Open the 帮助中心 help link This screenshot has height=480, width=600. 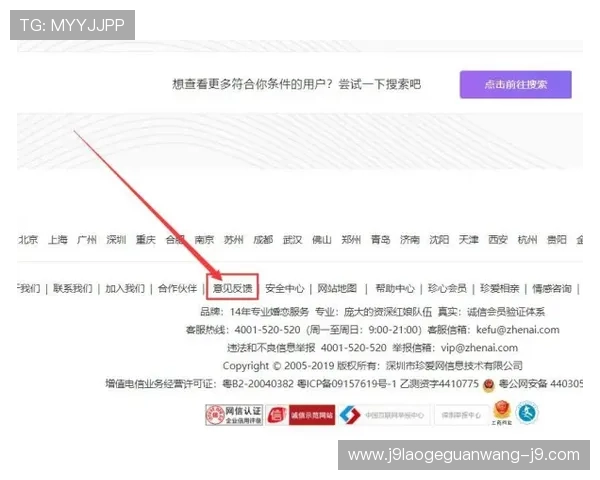[395, 288]
